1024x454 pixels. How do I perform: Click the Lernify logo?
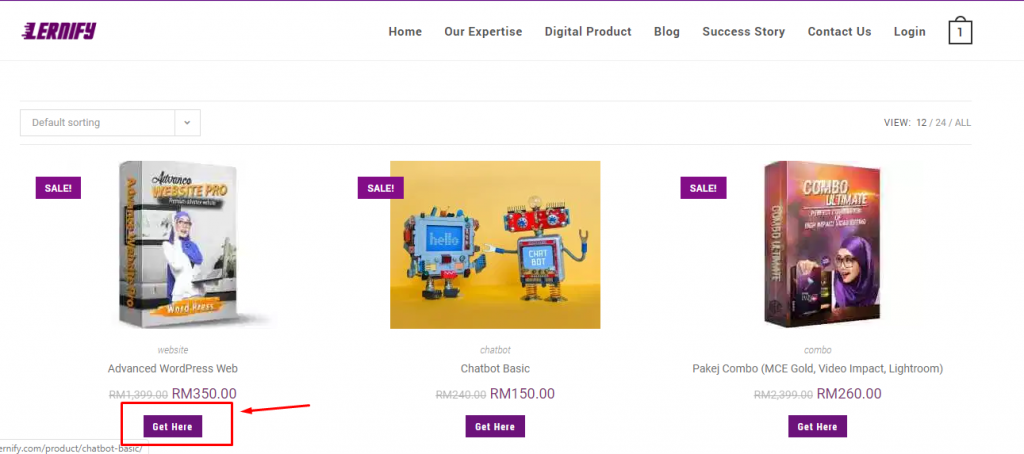click(59, 31)
